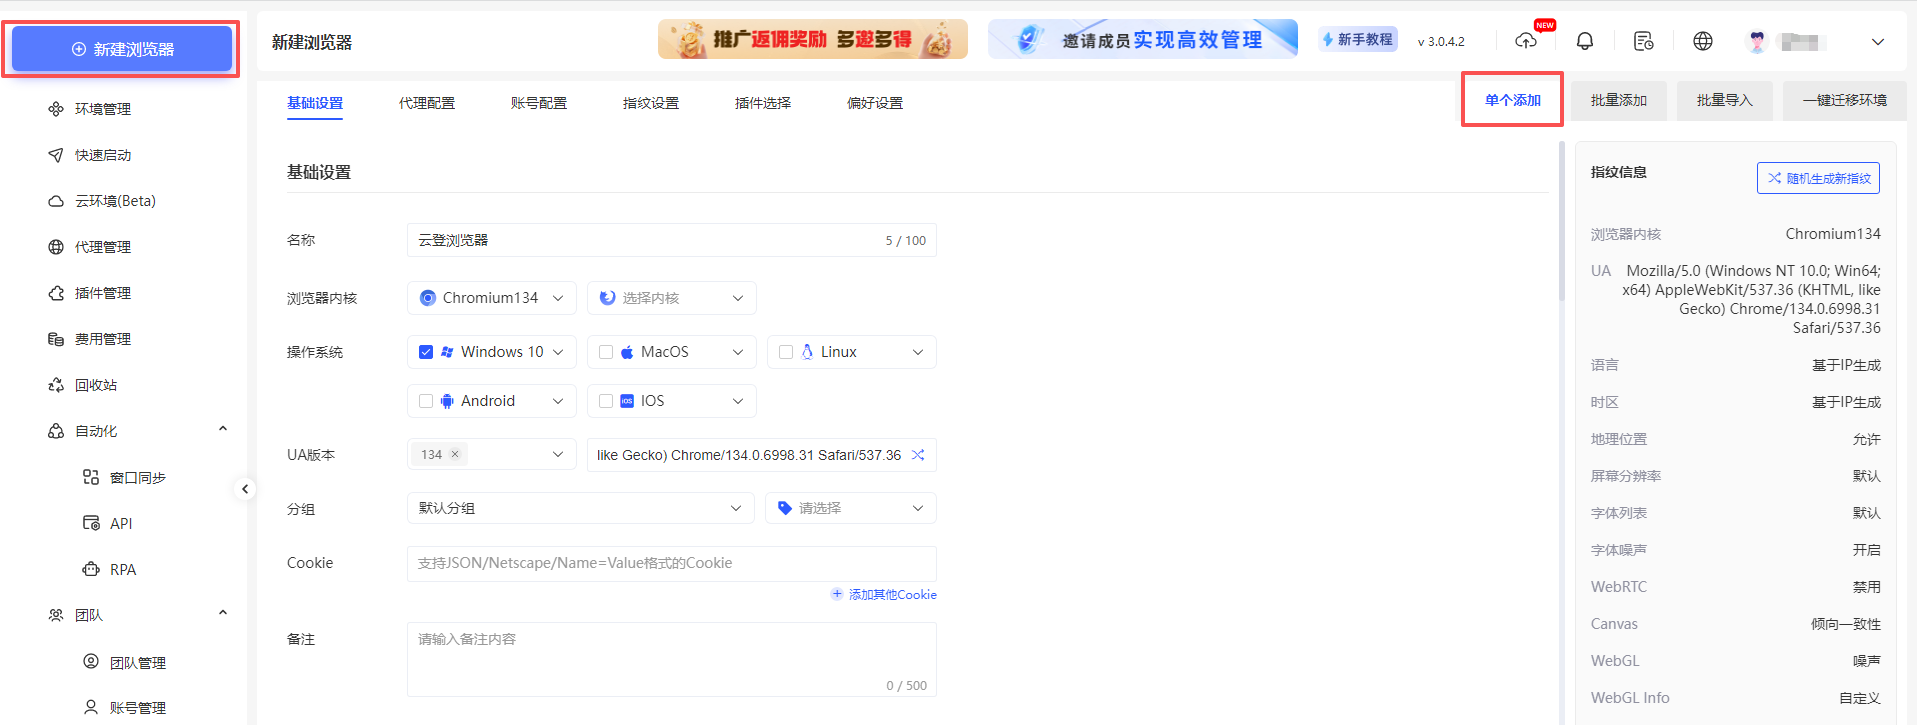Open the RPA page in the sidebar
The height and width of the screenshot is (725, 1917).
click(110, 569)
